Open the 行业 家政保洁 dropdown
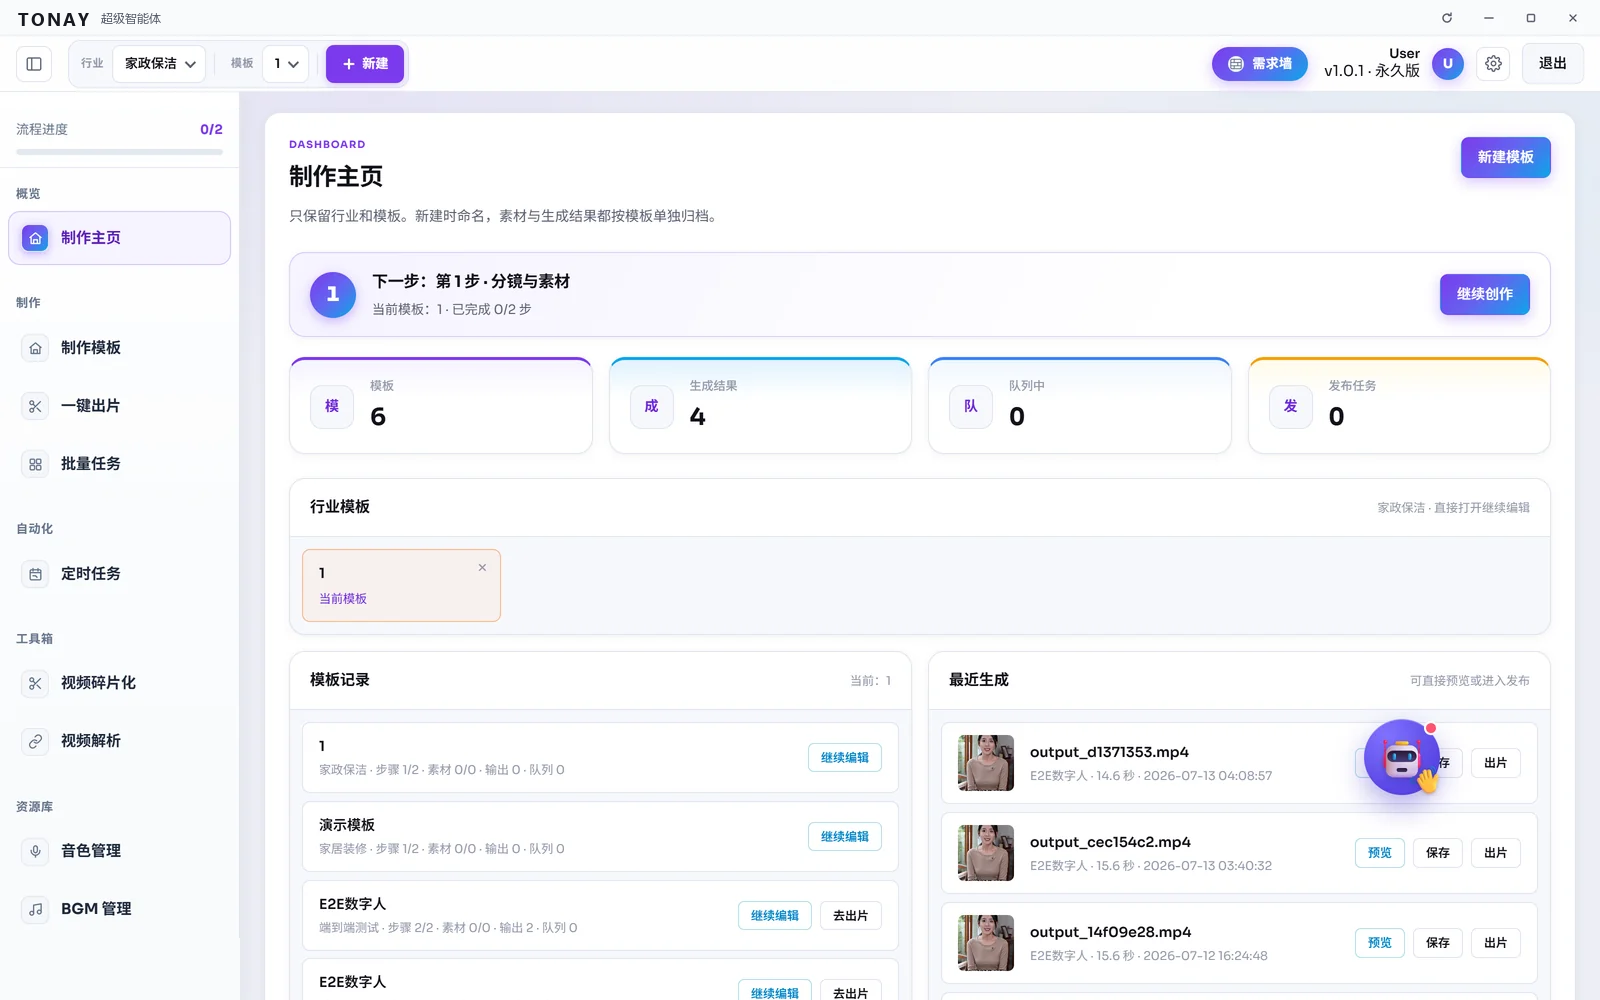 pos(160,64)
